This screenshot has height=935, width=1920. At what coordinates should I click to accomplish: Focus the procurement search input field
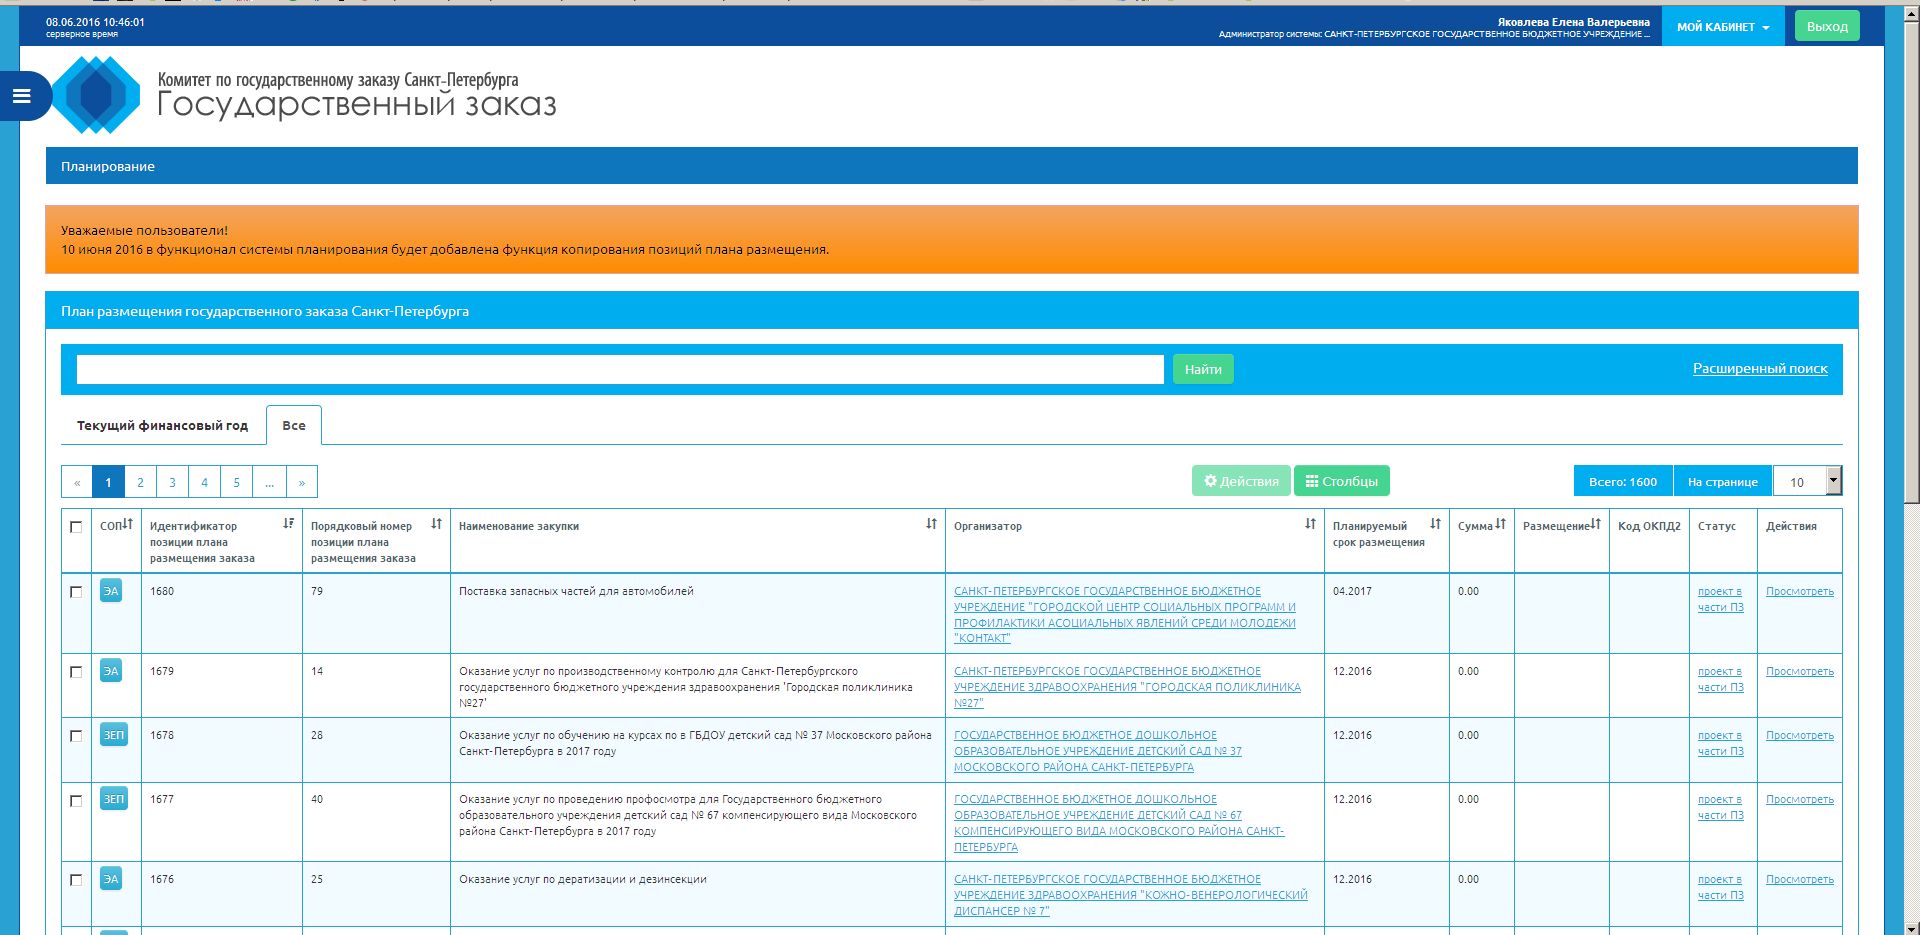[x=620, y=369]
